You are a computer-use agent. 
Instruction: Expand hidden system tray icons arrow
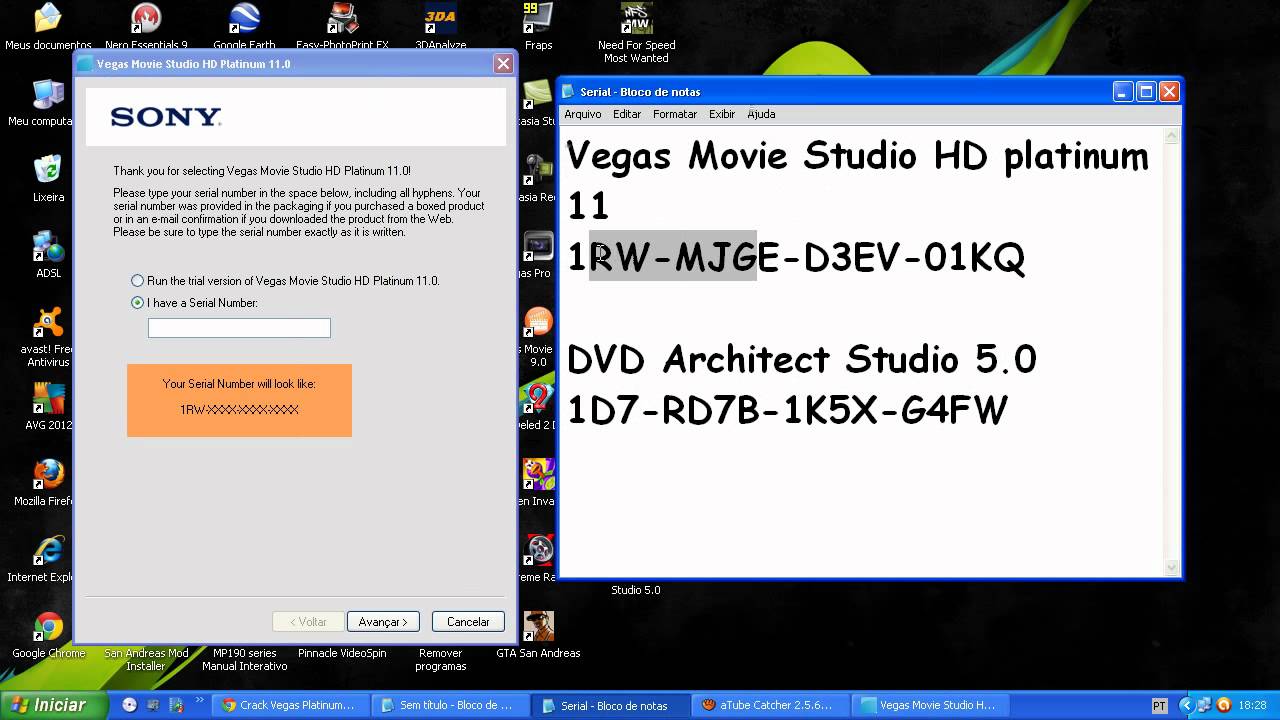1185,706
